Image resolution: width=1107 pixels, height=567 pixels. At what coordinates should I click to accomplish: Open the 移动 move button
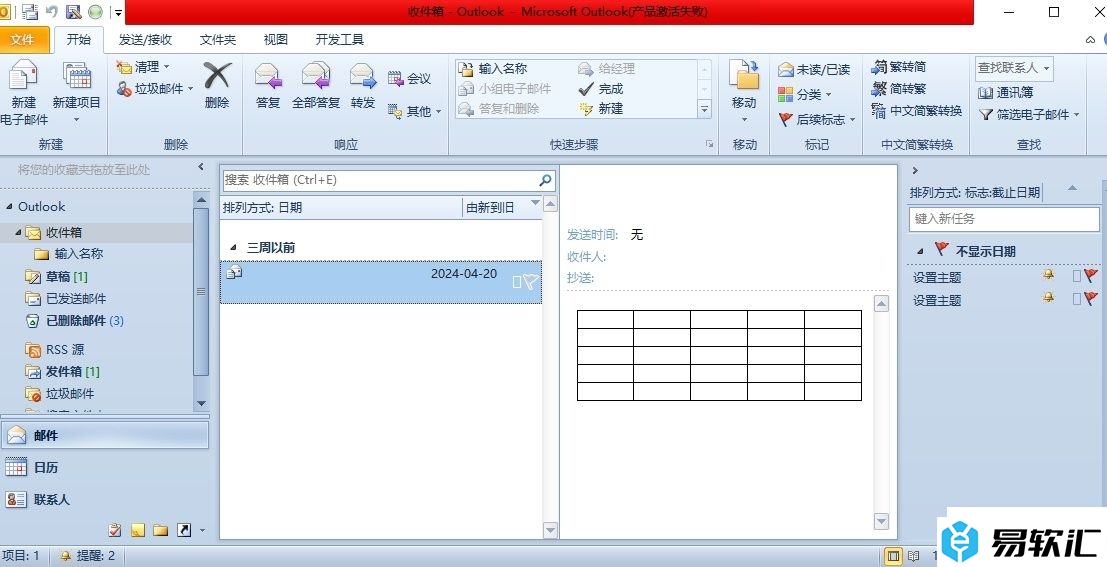[x=744, y=92]
